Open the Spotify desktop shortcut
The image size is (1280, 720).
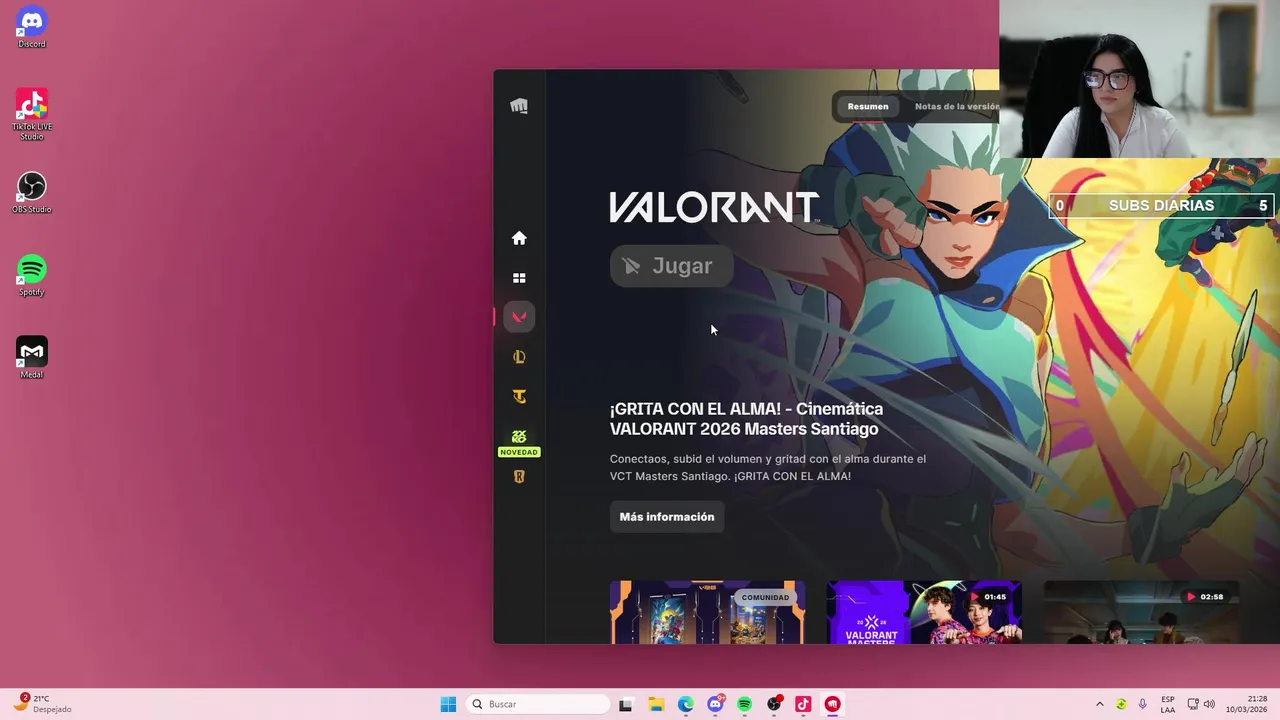[32, 275]
